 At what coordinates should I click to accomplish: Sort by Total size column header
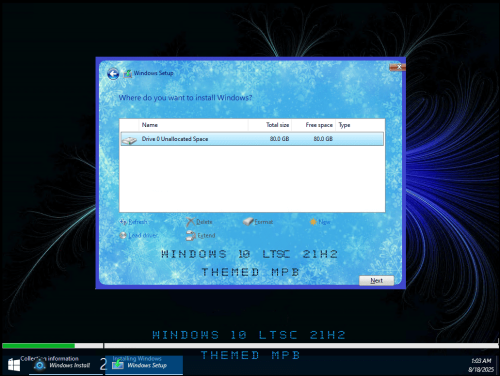click(270, 125)
